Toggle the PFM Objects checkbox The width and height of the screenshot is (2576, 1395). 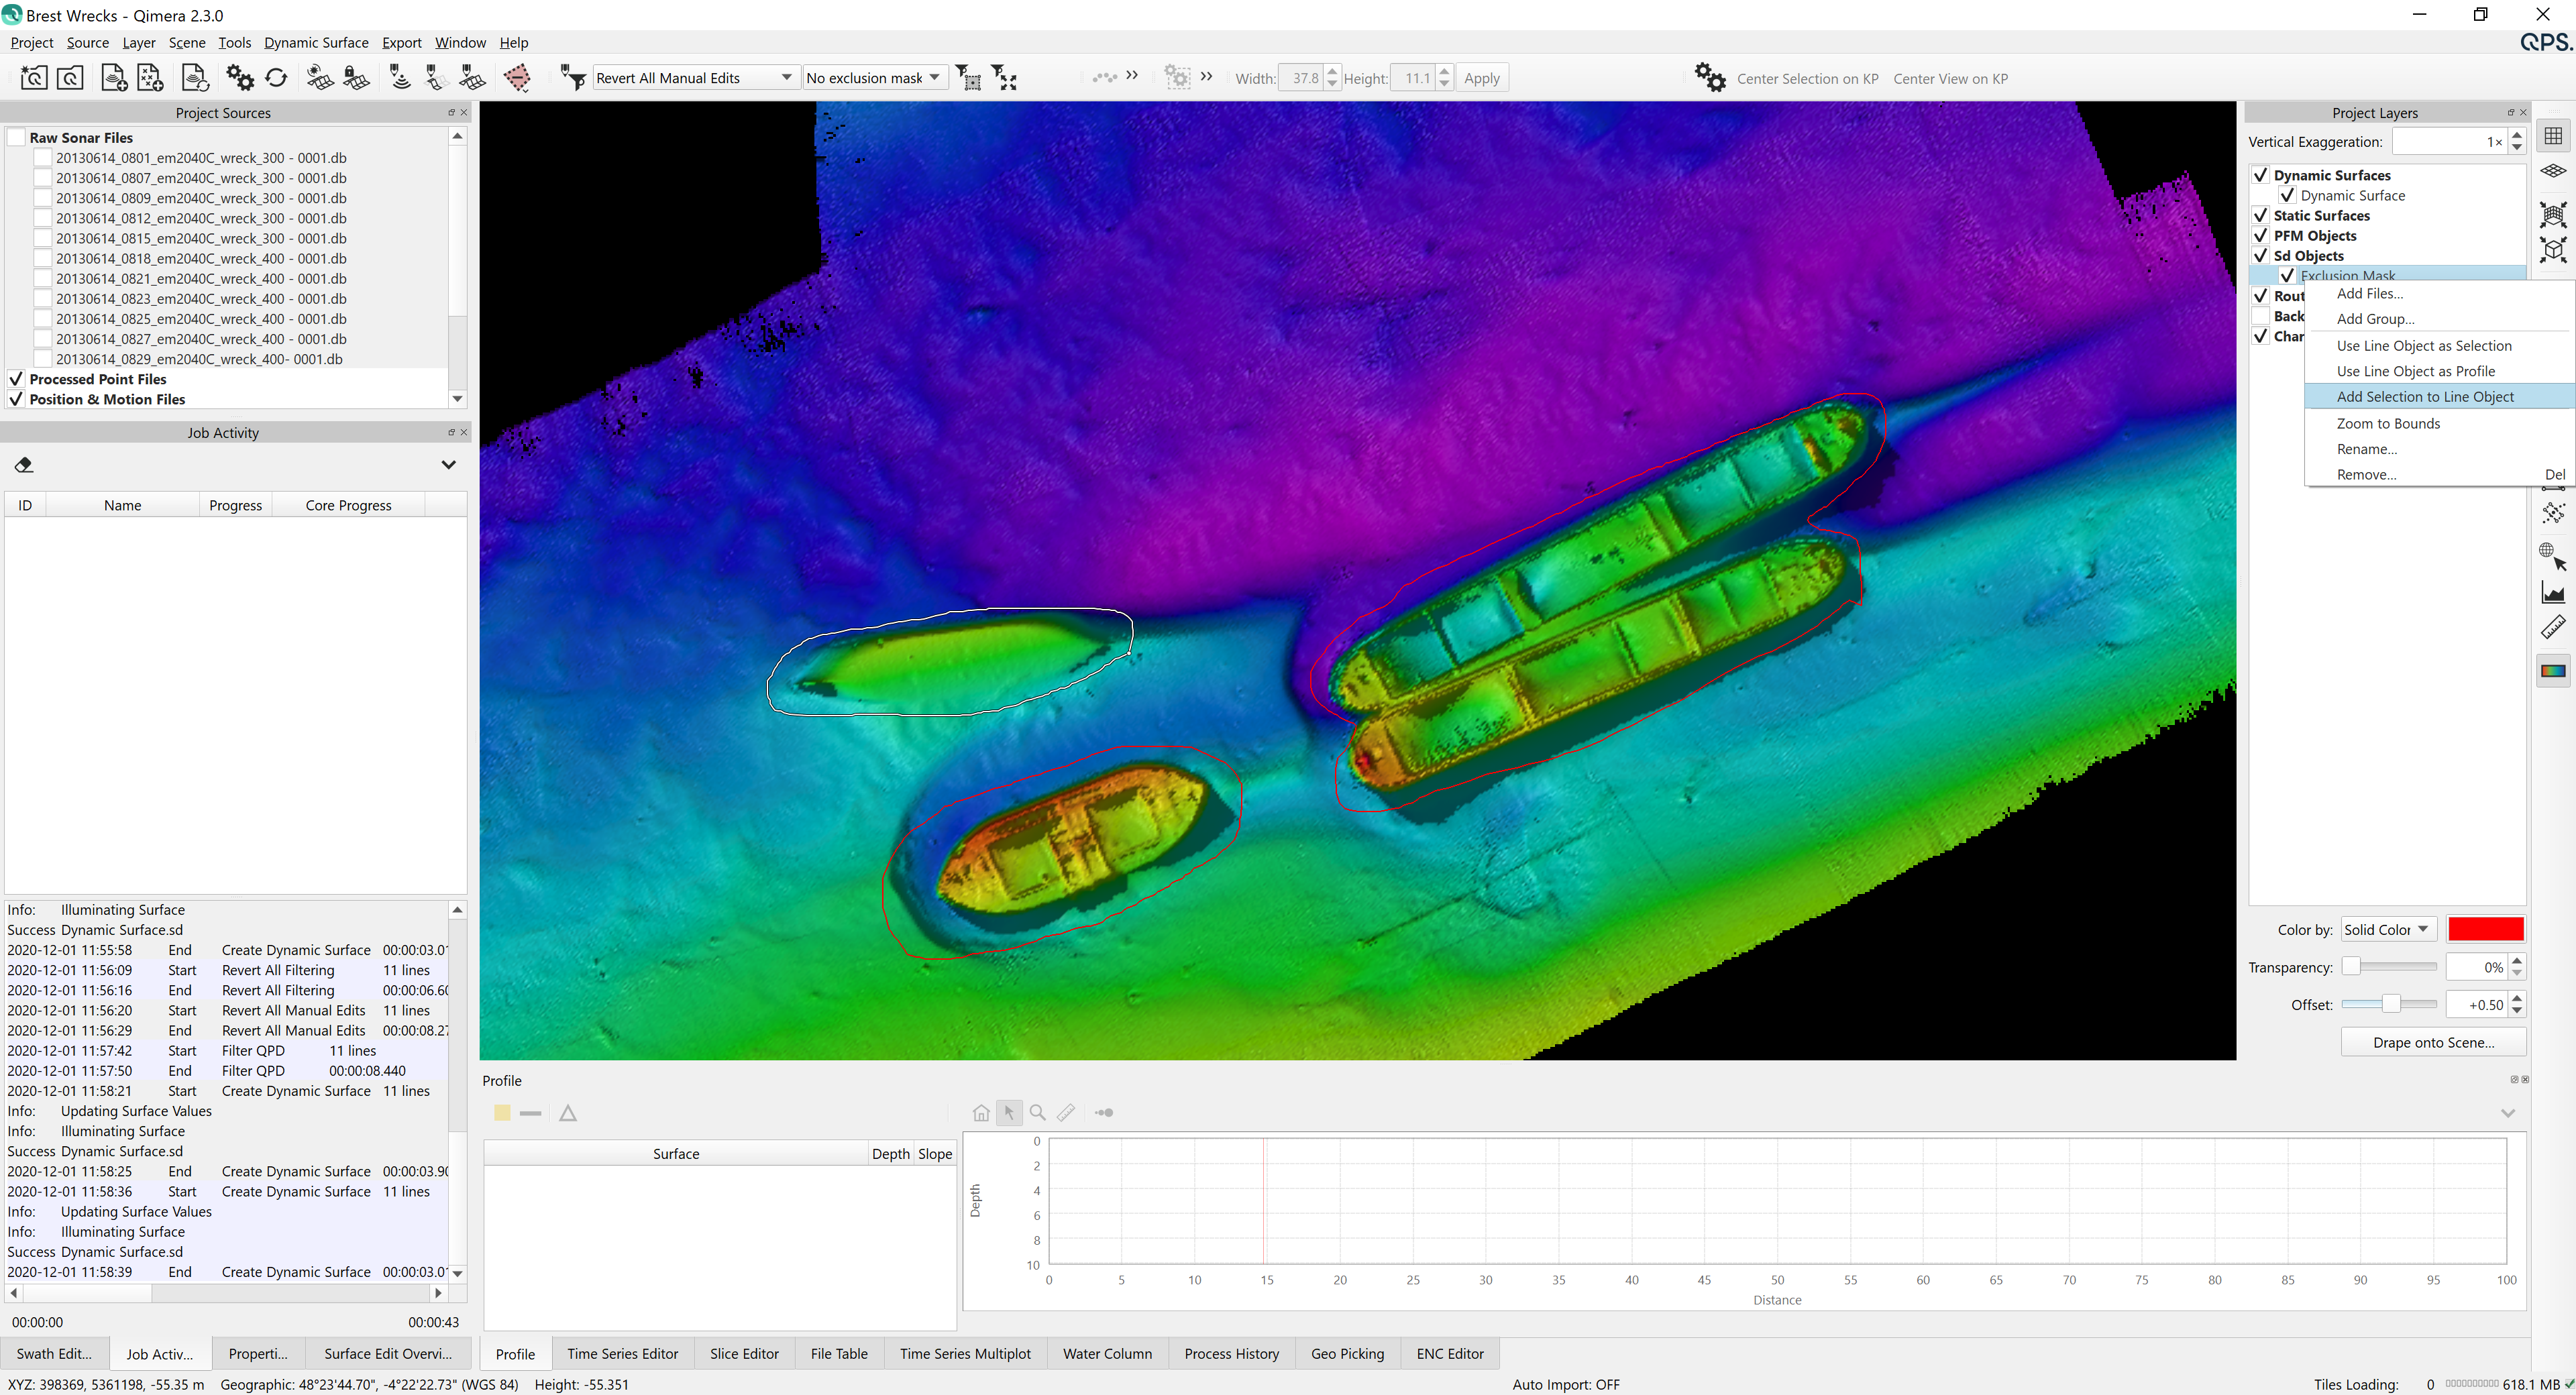click(x=2260, y=236)
